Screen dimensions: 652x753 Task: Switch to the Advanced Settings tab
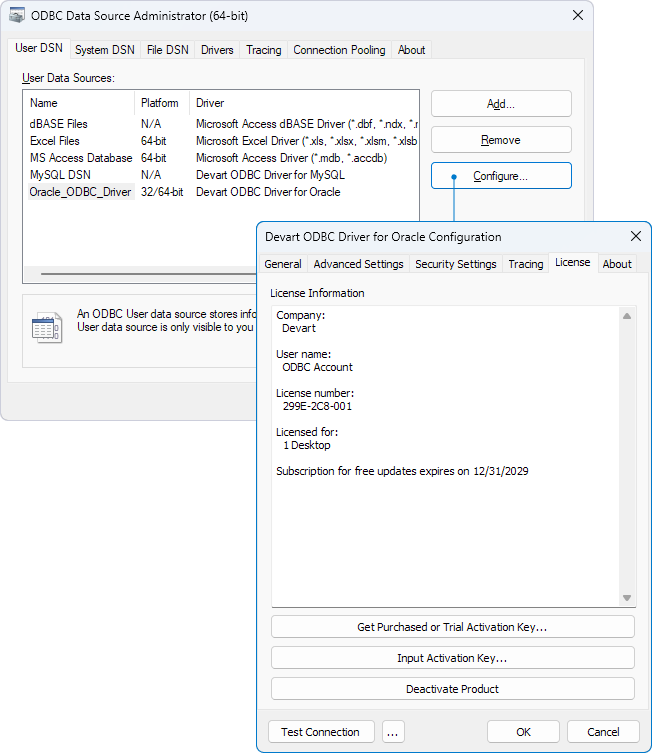[359, 264]
